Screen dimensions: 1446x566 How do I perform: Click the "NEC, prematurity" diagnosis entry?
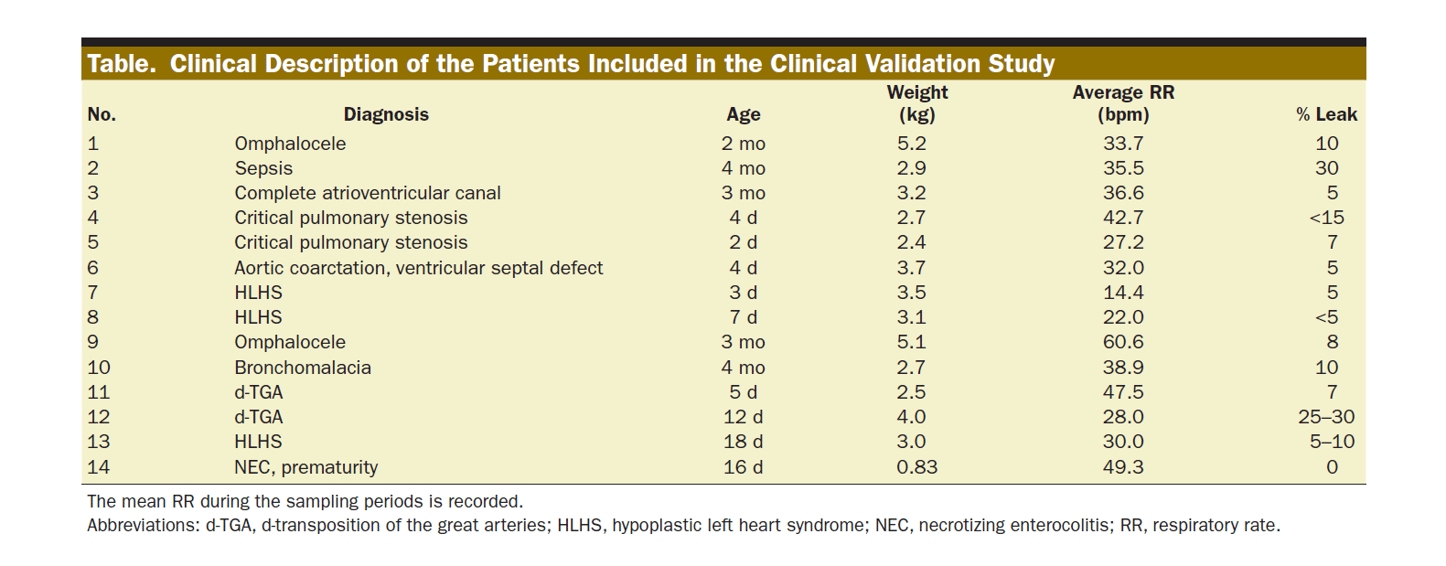coord(306,467)
